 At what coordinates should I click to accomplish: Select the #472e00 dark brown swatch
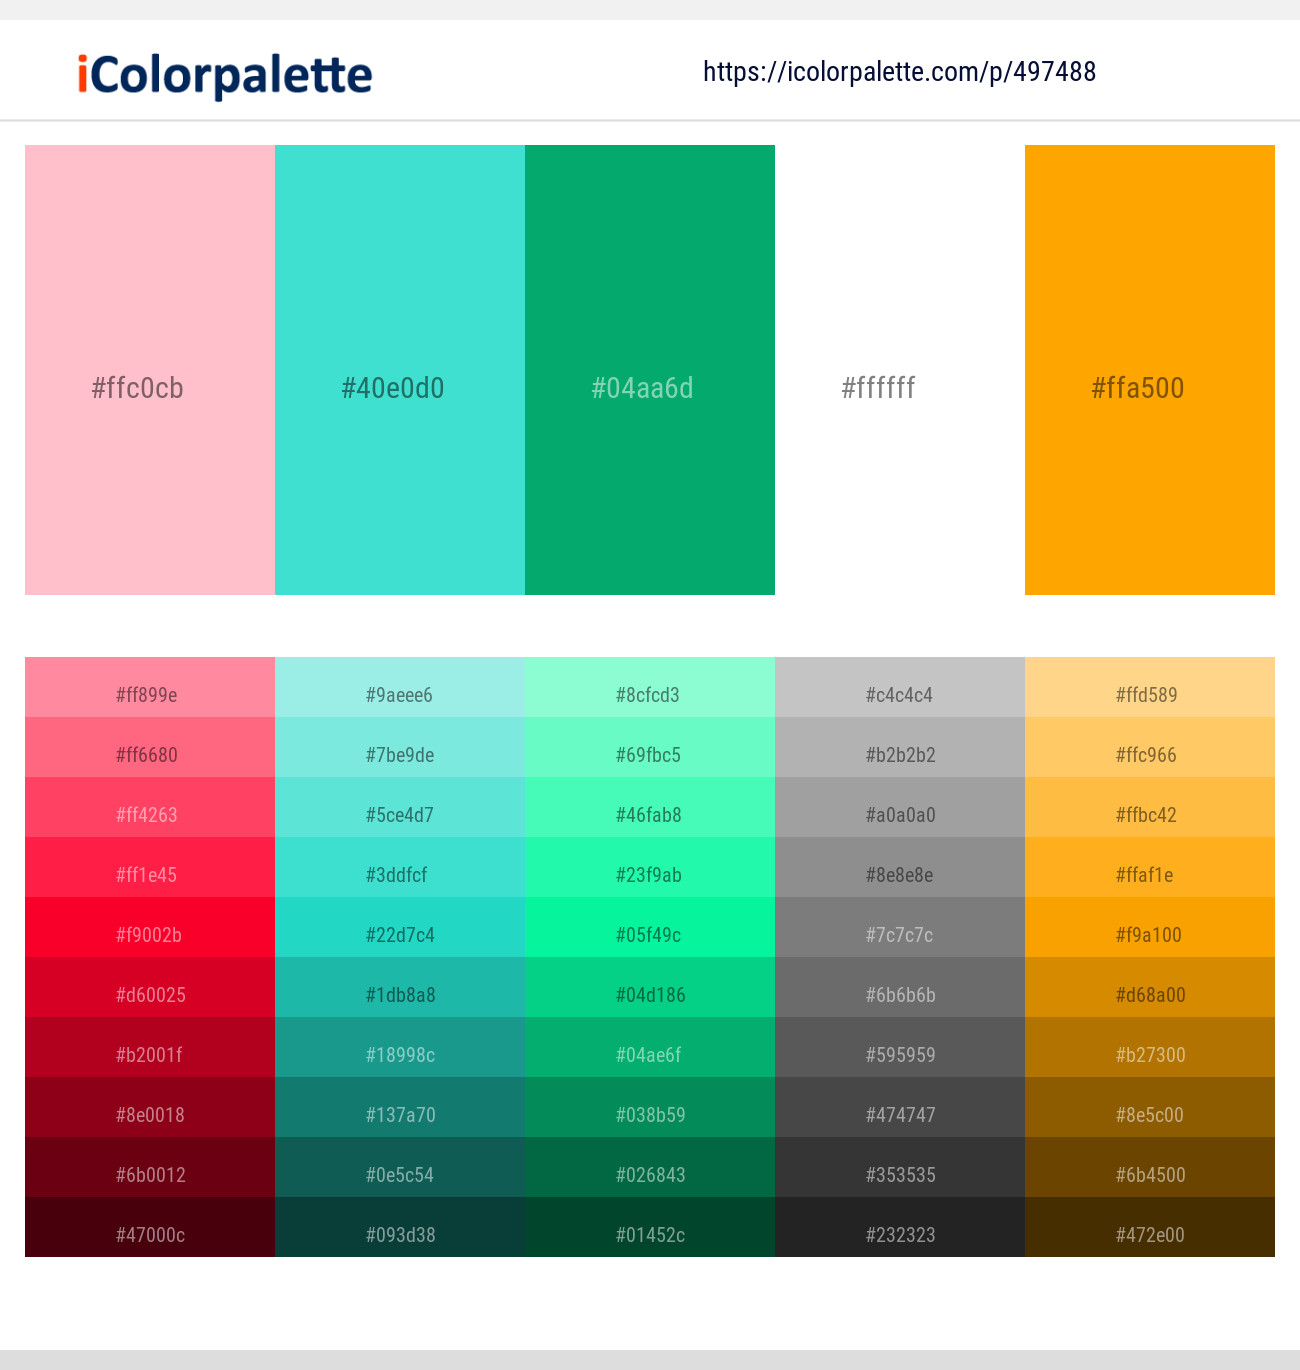tap(1149, 1235)
